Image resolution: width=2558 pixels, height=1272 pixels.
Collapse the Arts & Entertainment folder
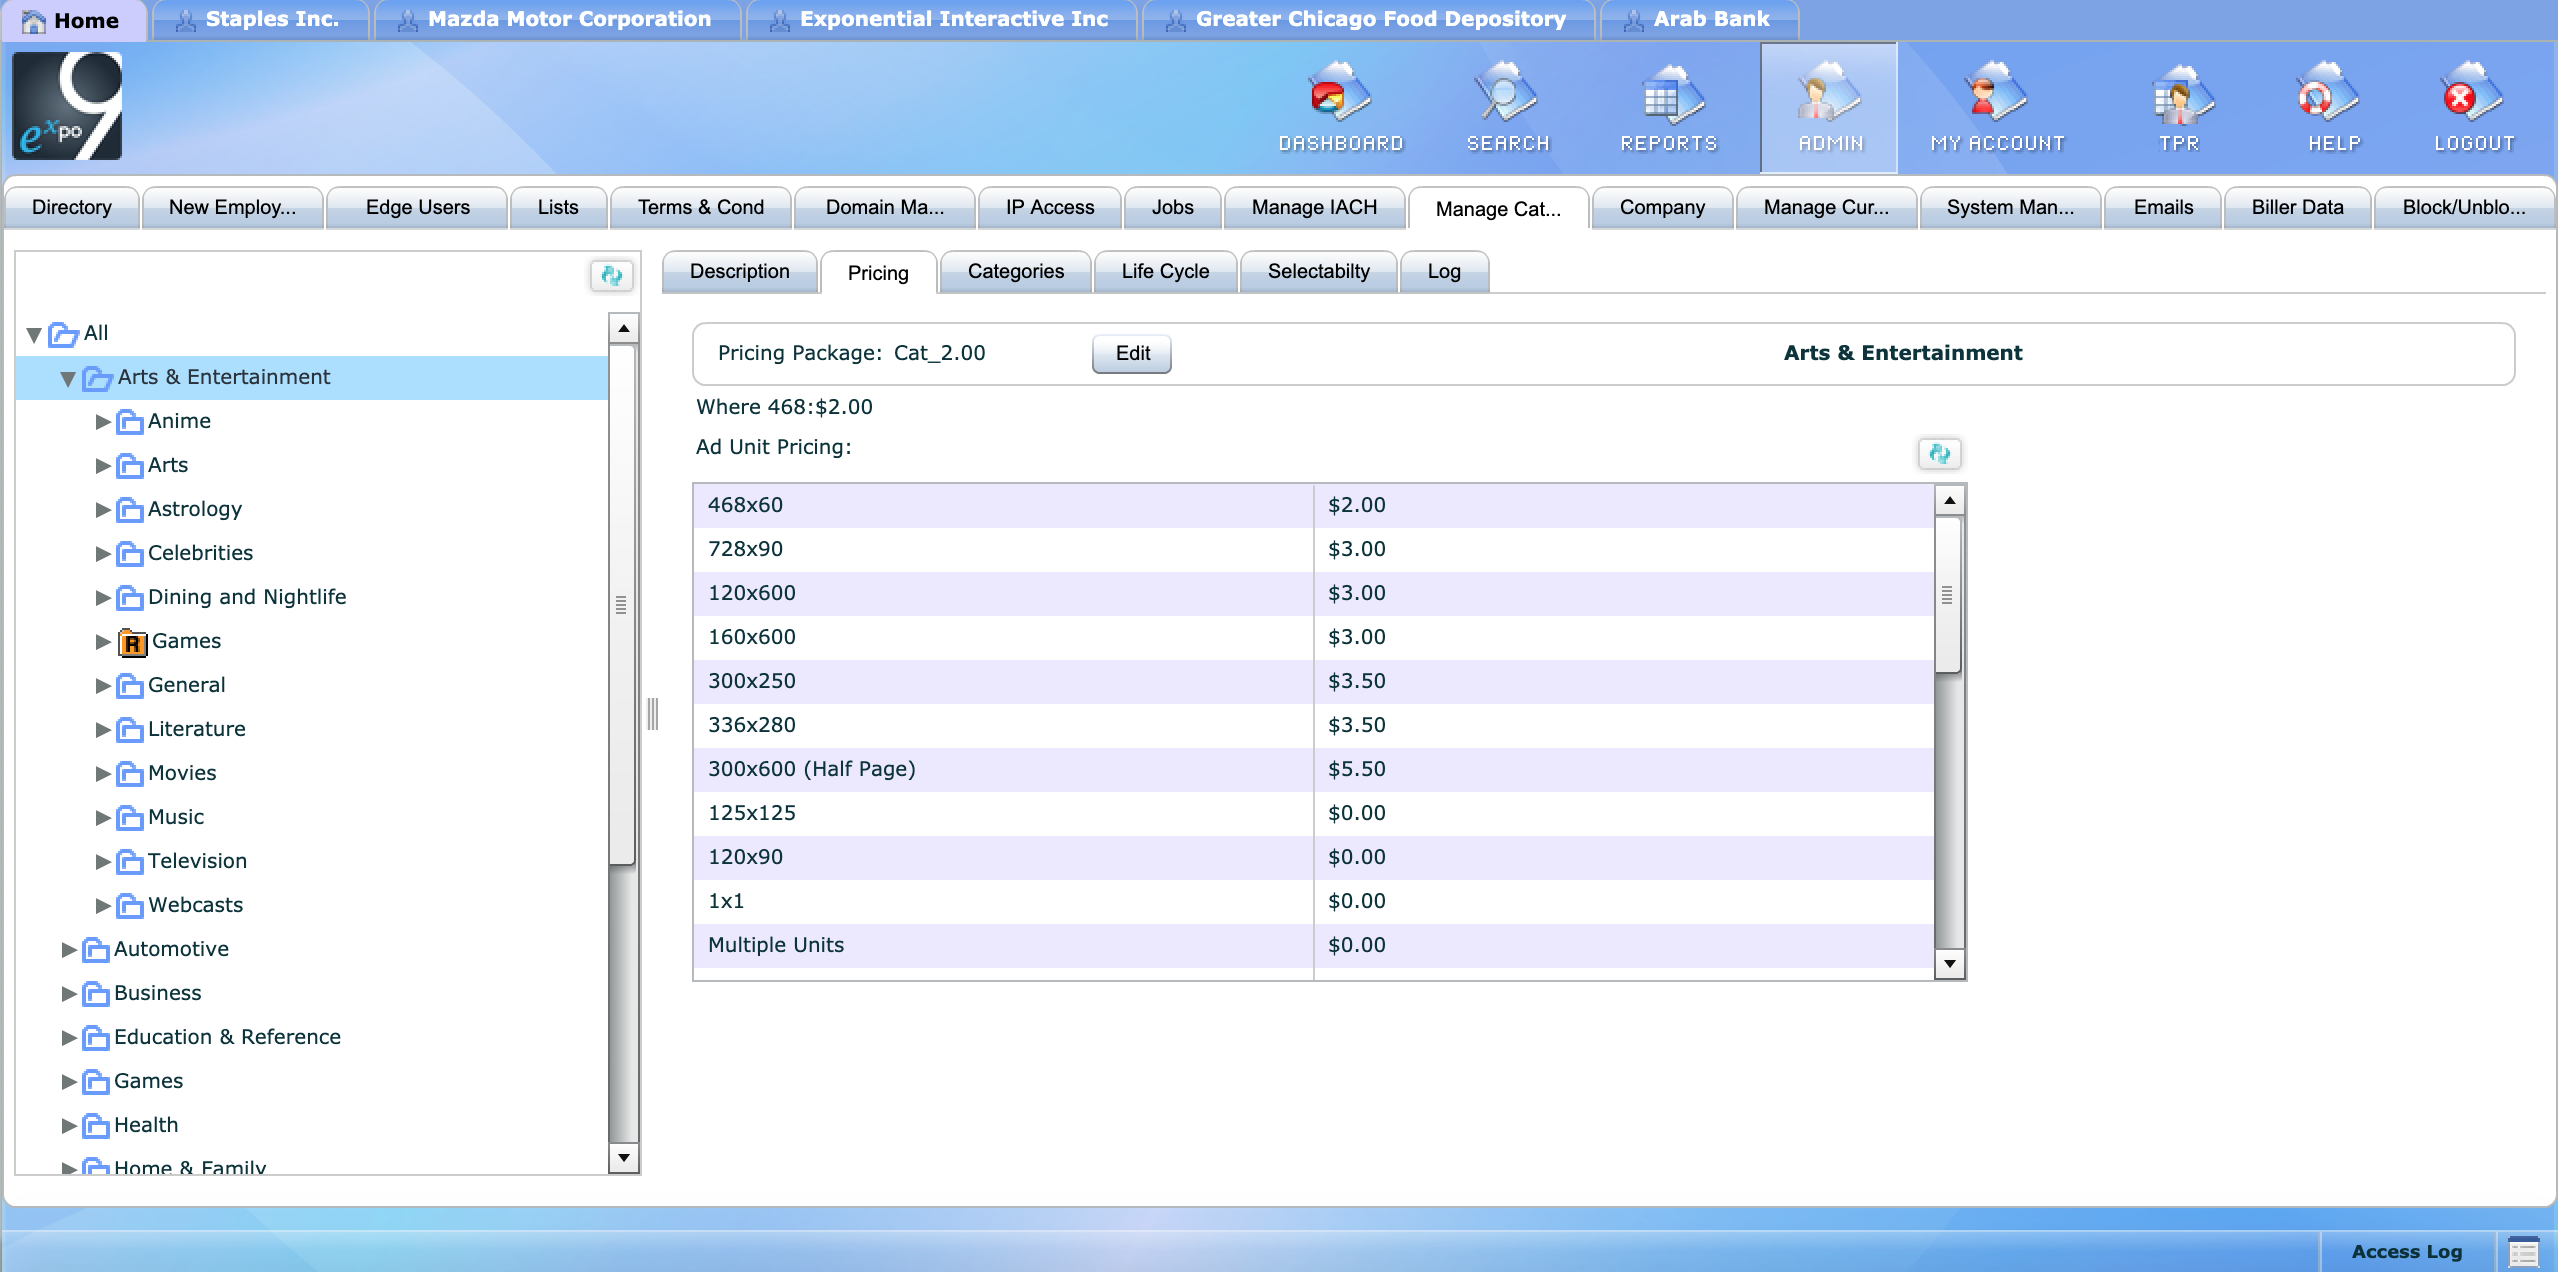pos(68,378)
